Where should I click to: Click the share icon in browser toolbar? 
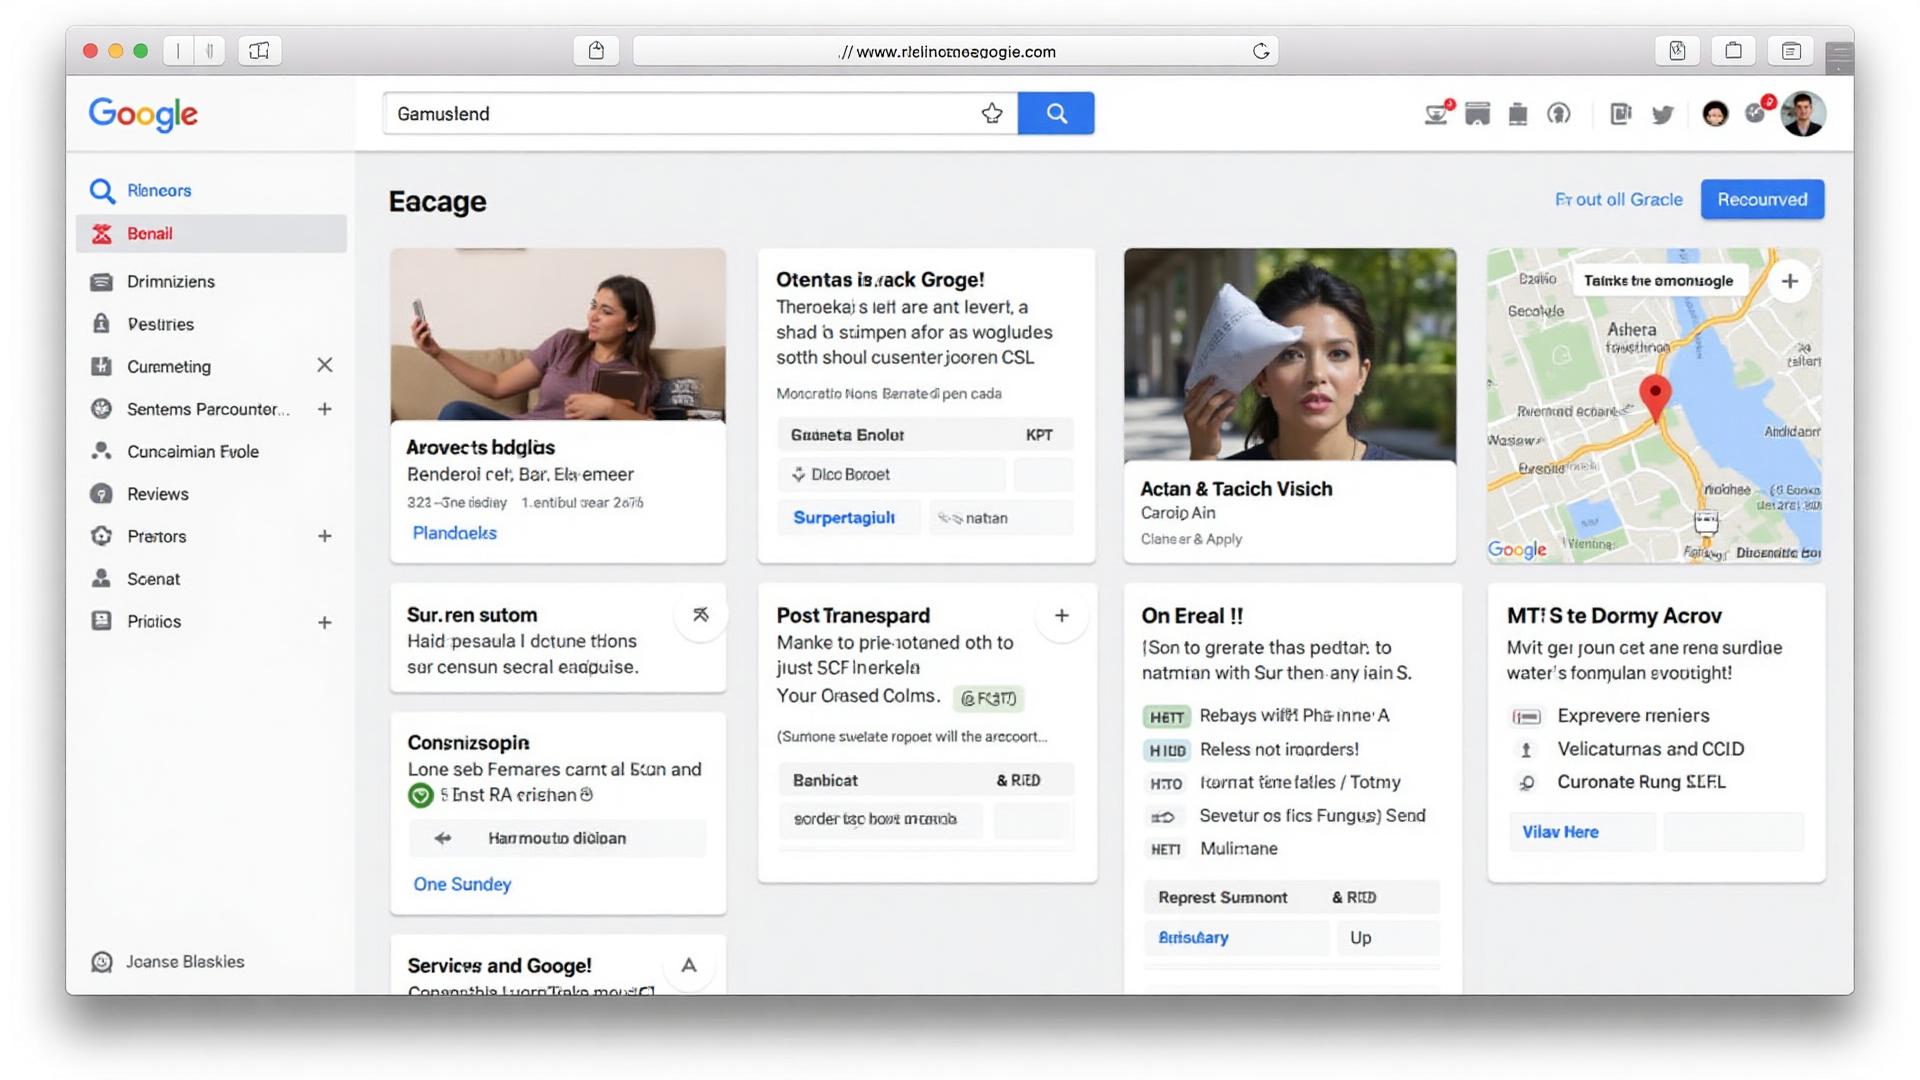pos(596,51)
